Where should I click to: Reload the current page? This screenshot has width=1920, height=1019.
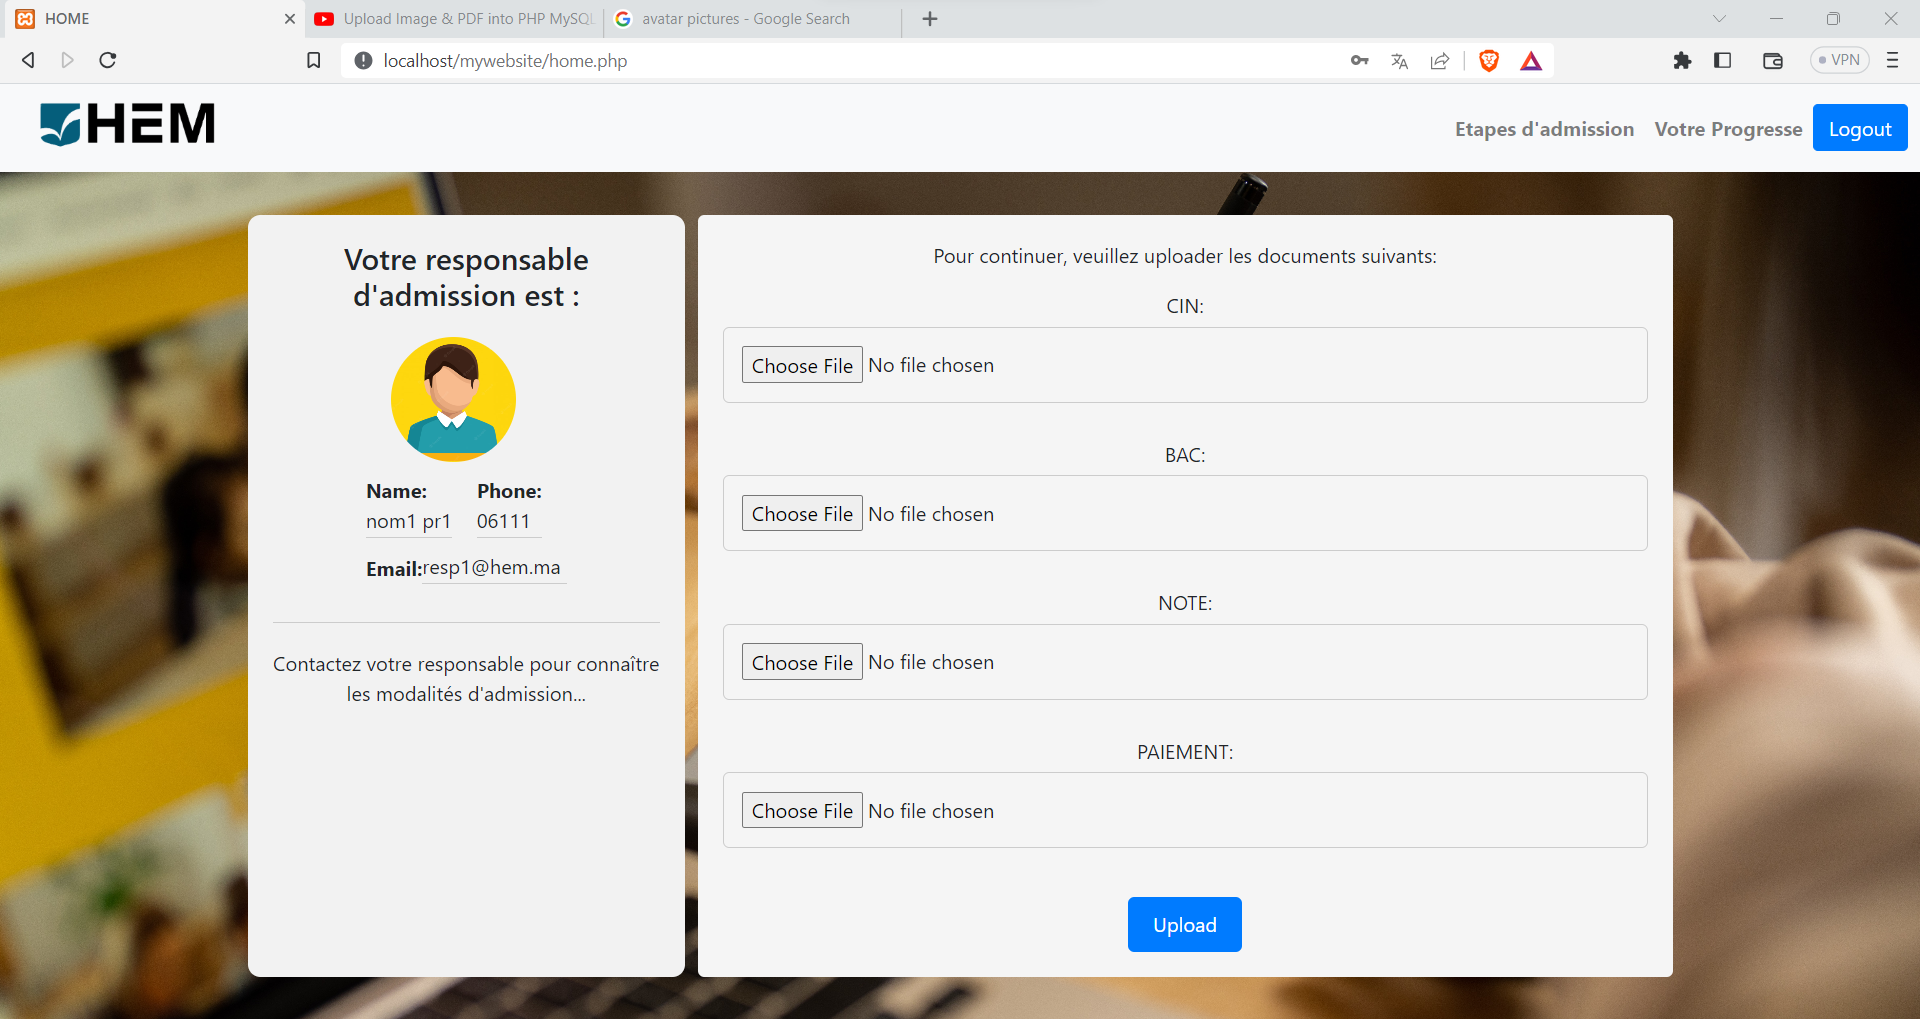click(x=107, y=60)
